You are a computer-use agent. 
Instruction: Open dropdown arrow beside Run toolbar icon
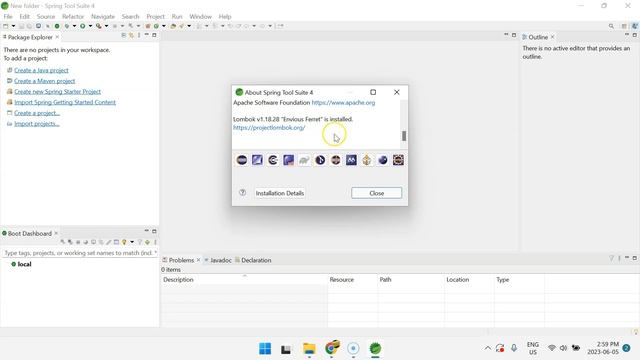point(90,26)
